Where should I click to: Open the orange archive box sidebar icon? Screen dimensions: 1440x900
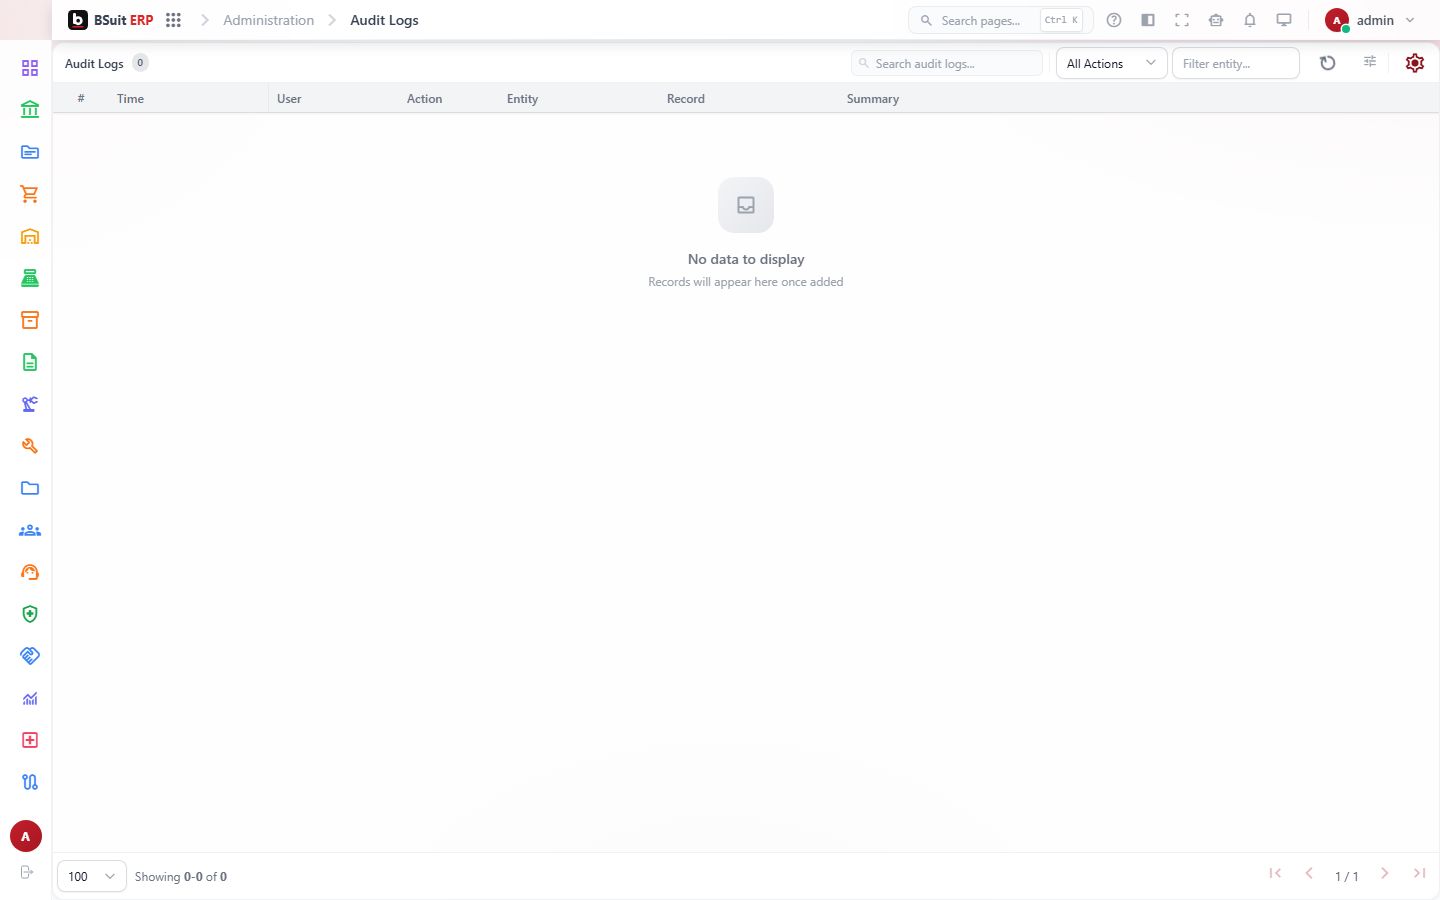(x=30, y=320)
